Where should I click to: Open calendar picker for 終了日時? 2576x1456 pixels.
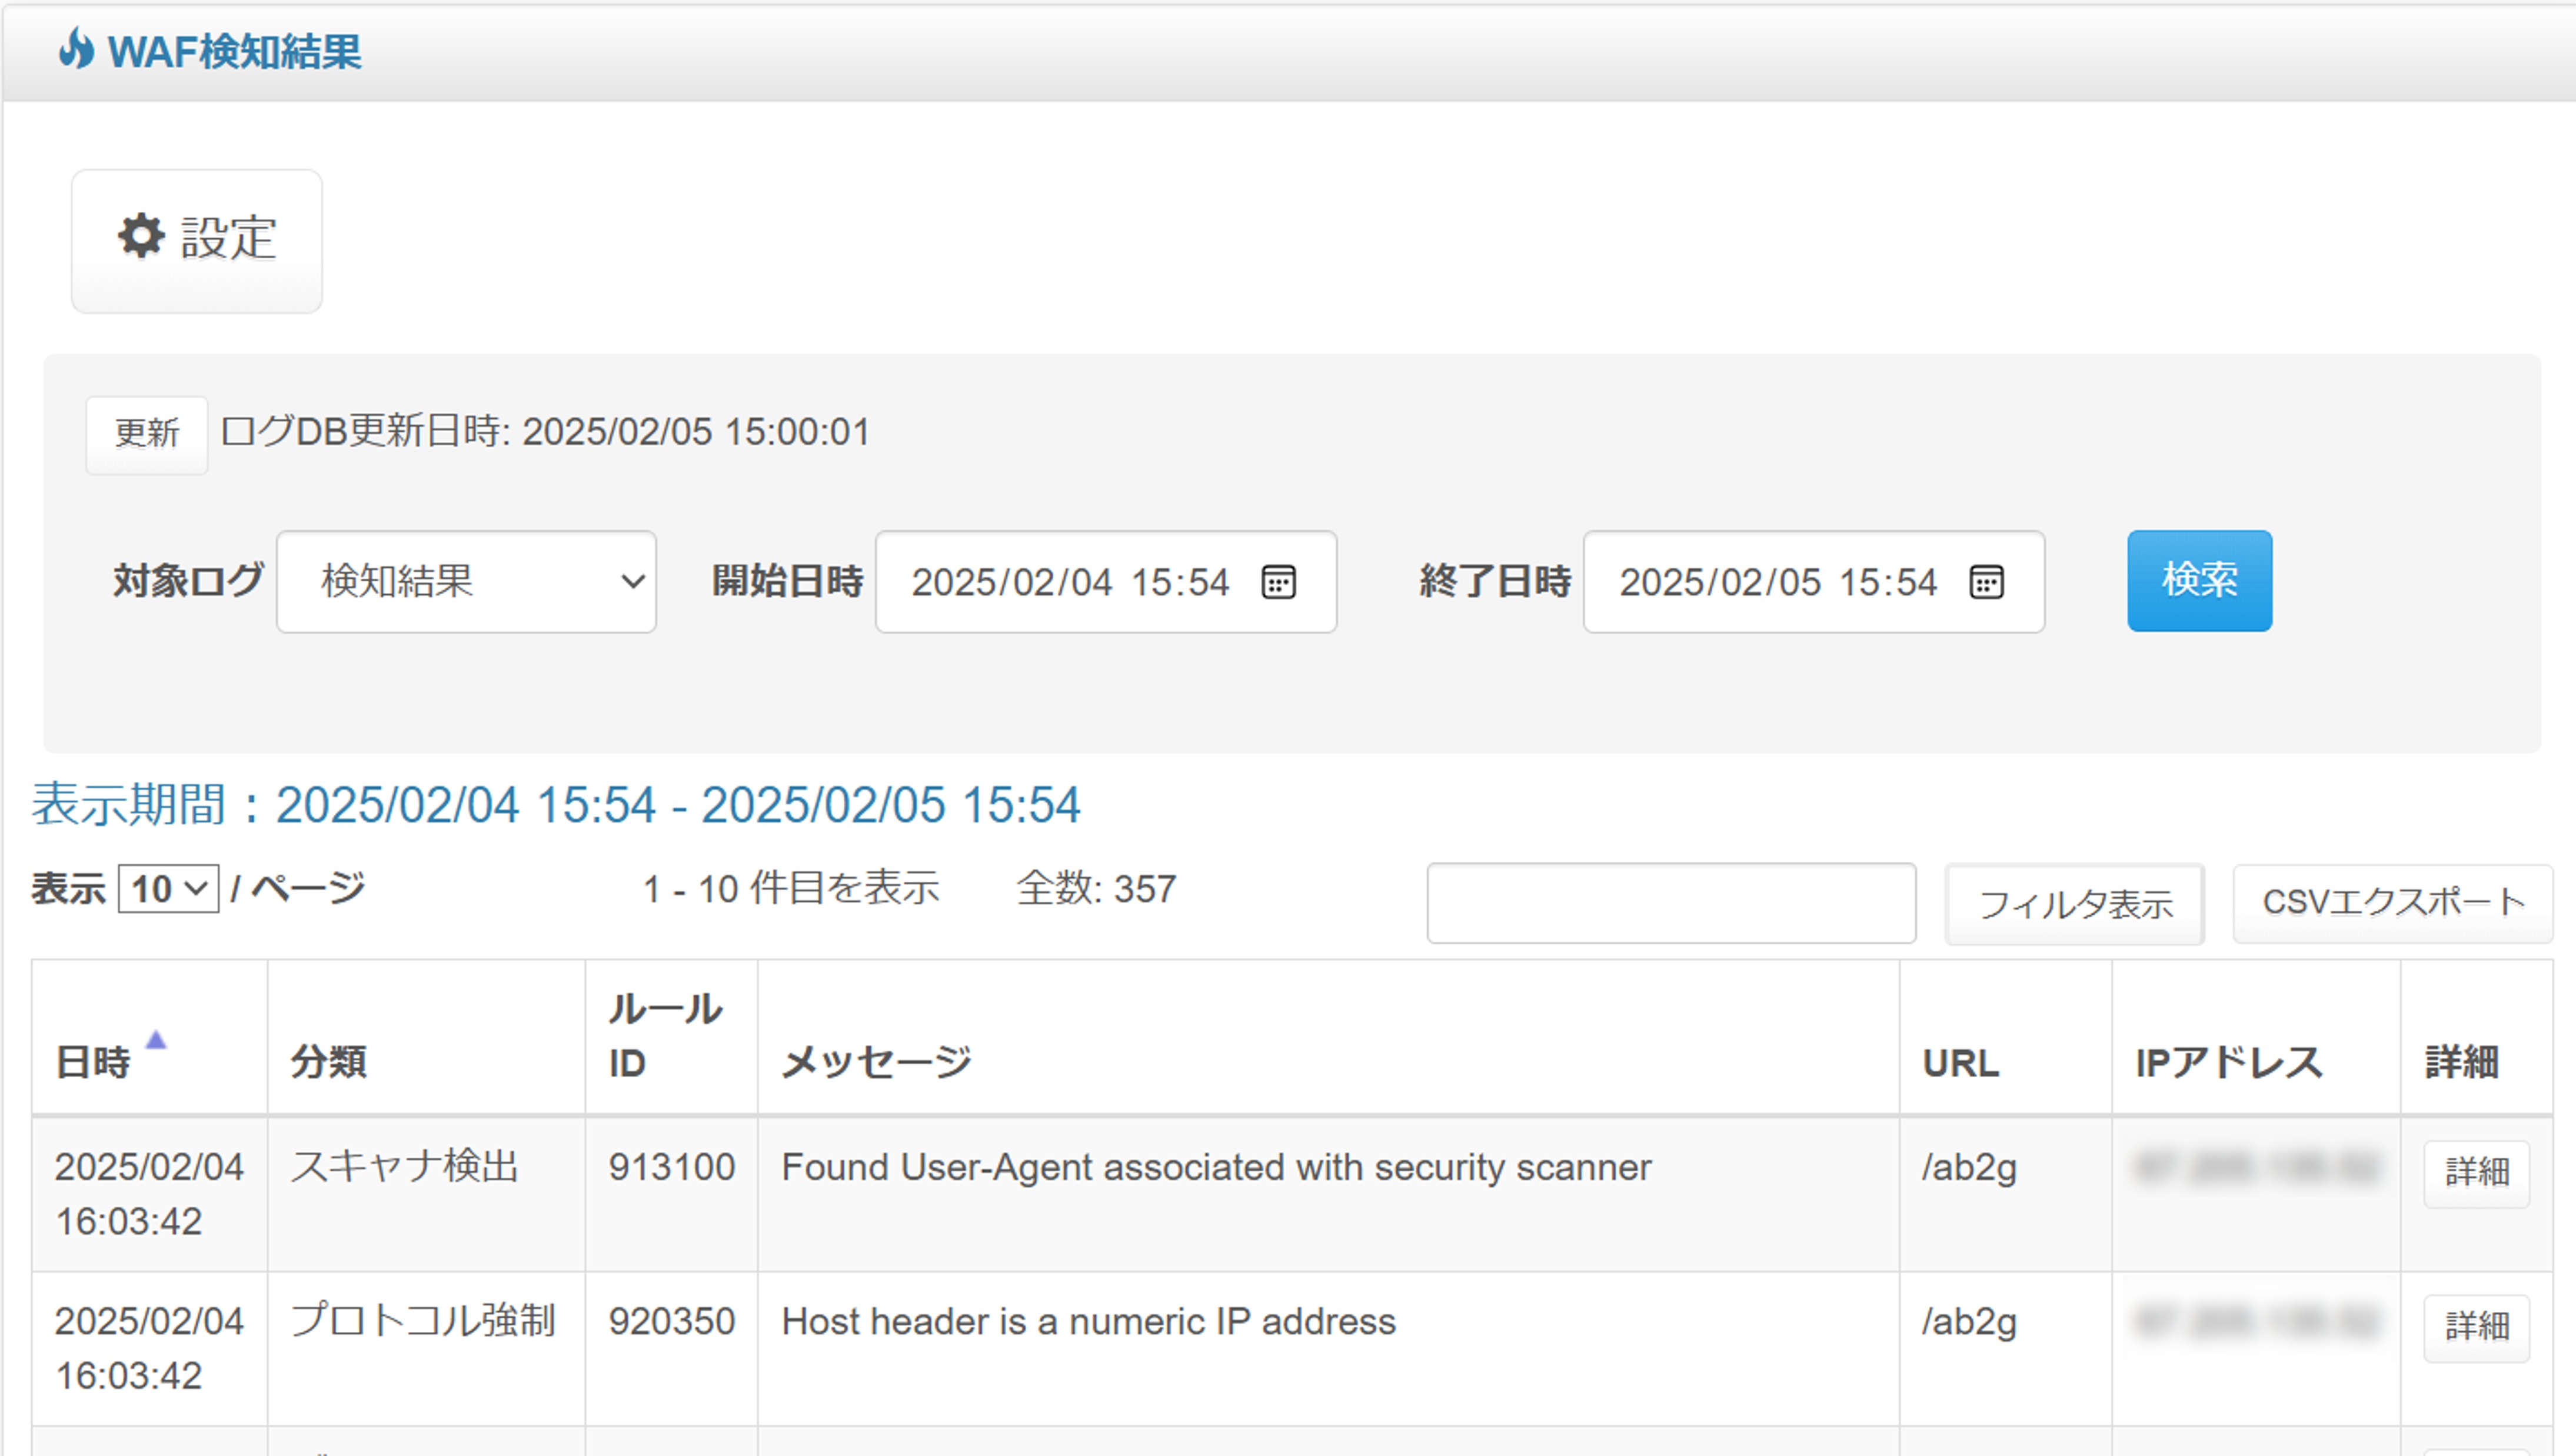pos(1986,581)
